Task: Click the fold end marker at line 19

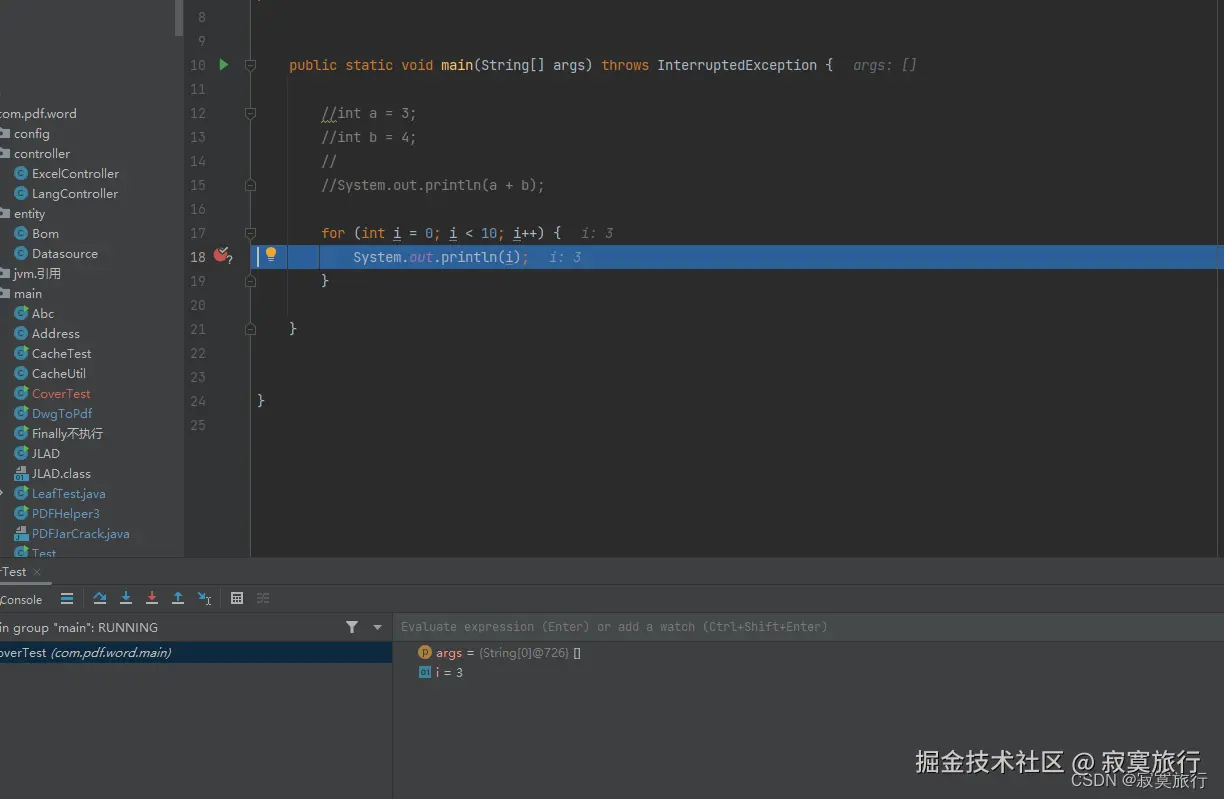Action: coord(250,281)
